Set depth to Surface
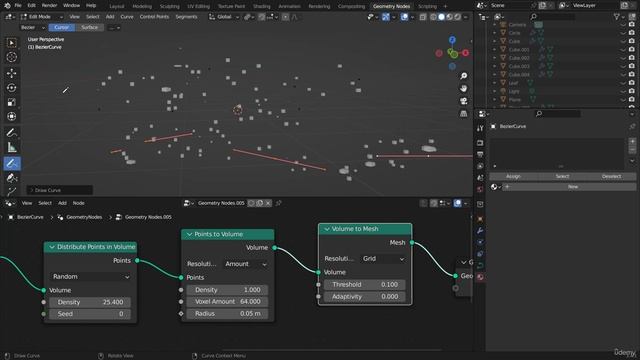Screen dimensions: 640x360 coord(89,27)
